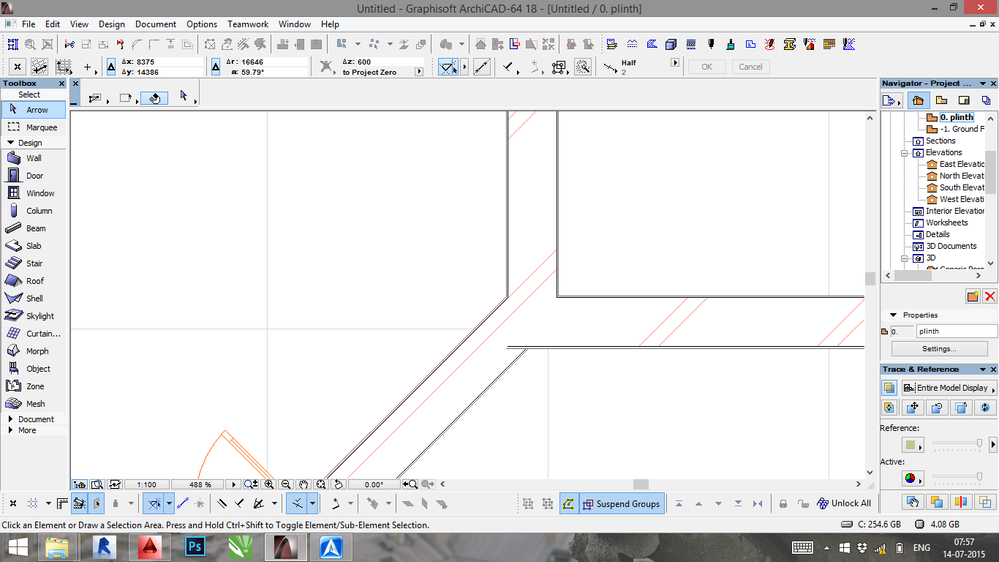
Task: Select the Curtain Wall tool
Action: [42, 334]
